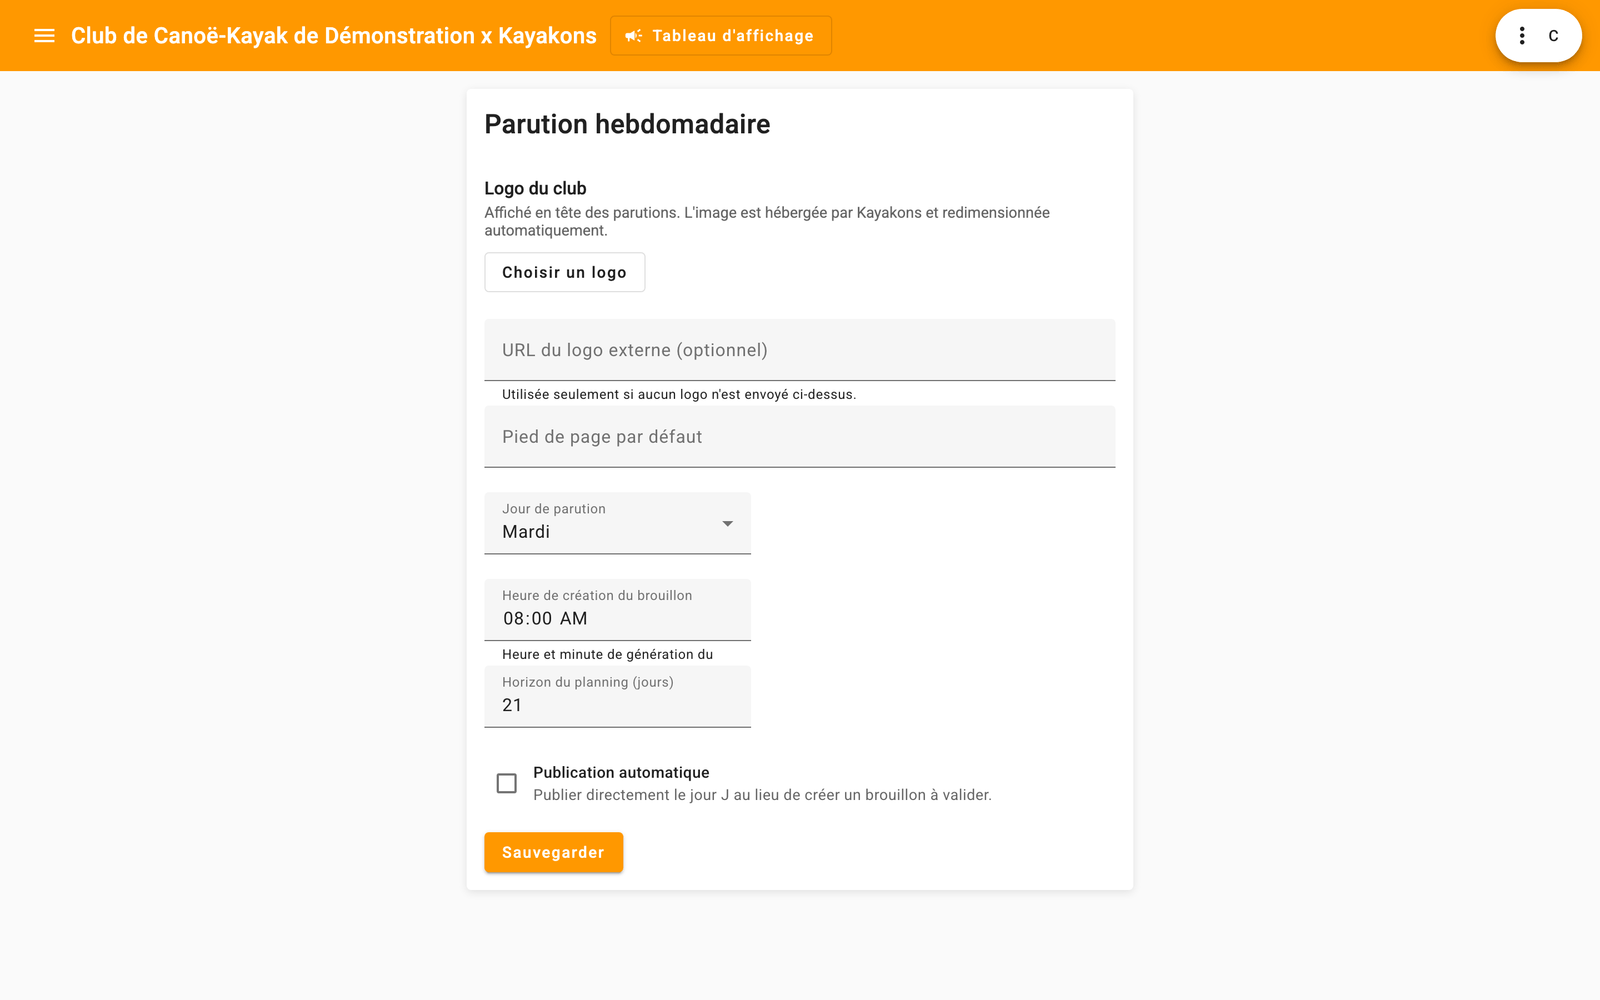Enable the Publication automatique checkbox
The height and width of the screenshot is (1000, 1600).
(x=507, y=783)
